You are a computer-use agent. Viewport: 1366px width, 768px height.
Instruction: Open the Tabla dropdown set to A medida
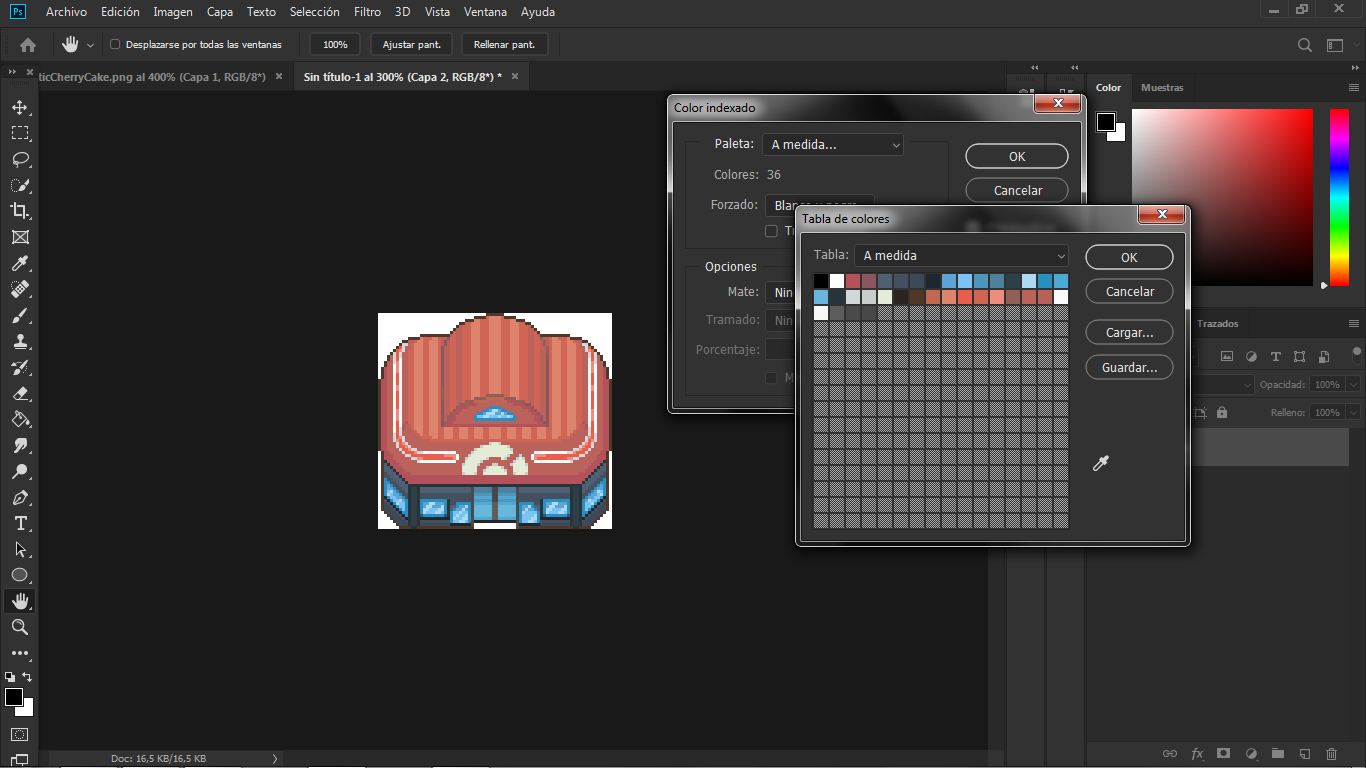(x=961, y=255)
